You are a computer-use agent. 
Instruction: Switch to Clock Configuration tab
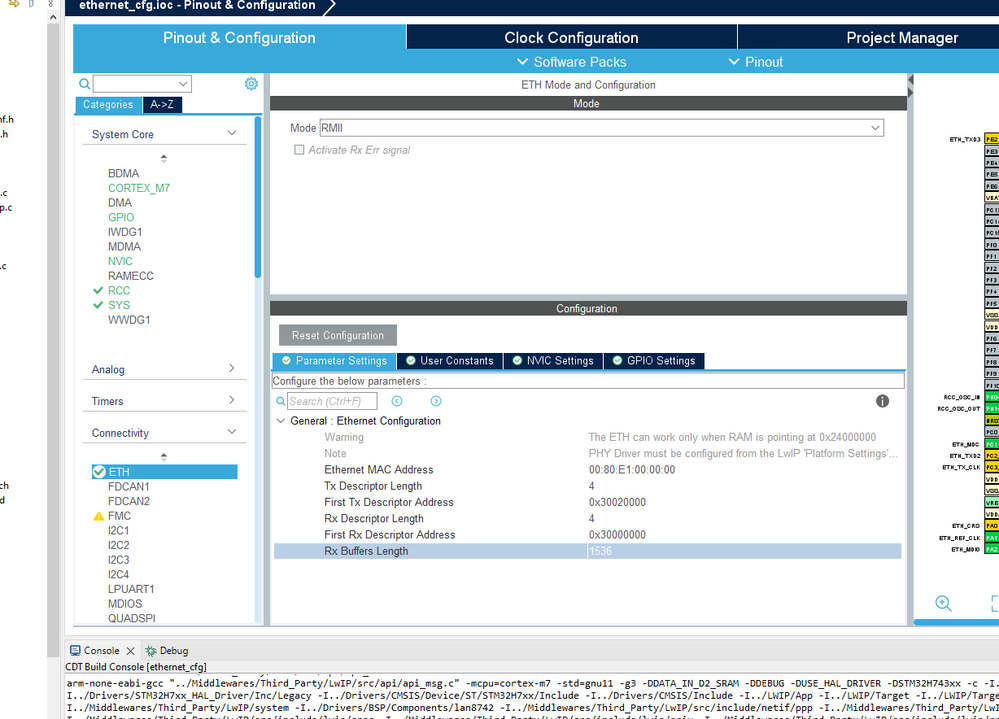pyautogui.click(x=571, y=38)
